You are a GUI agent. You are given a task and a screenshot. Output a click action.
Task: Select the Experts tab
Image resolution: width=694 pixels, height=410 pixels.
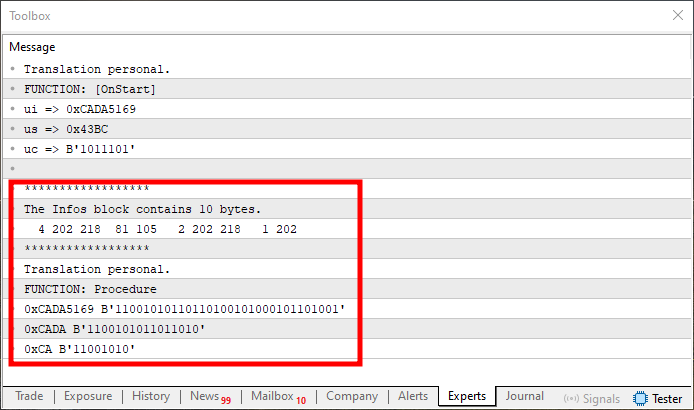point(467,396)
